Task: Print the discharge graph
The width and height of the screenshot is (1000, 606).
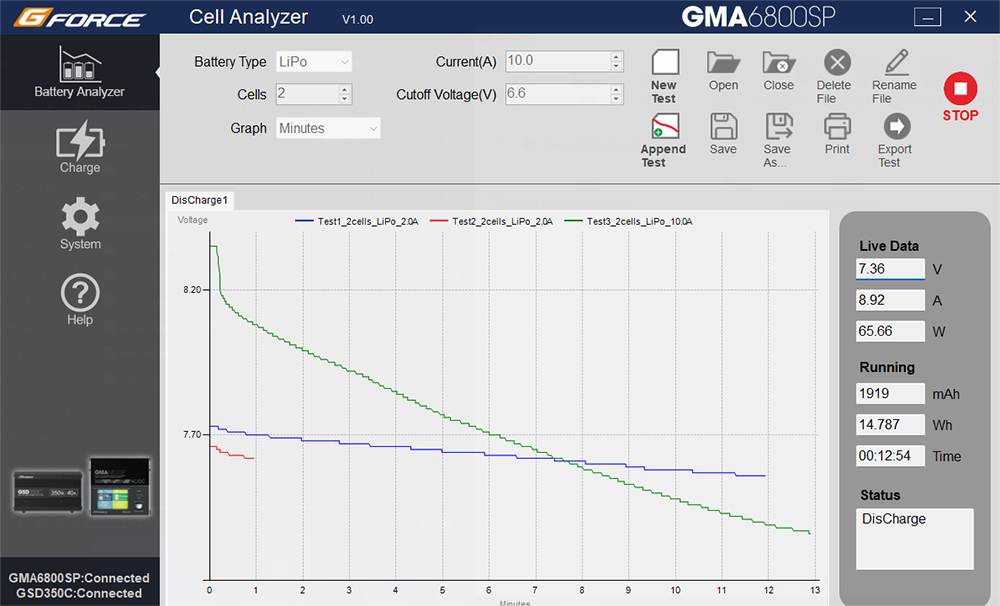Action: (x=837, y=134)
